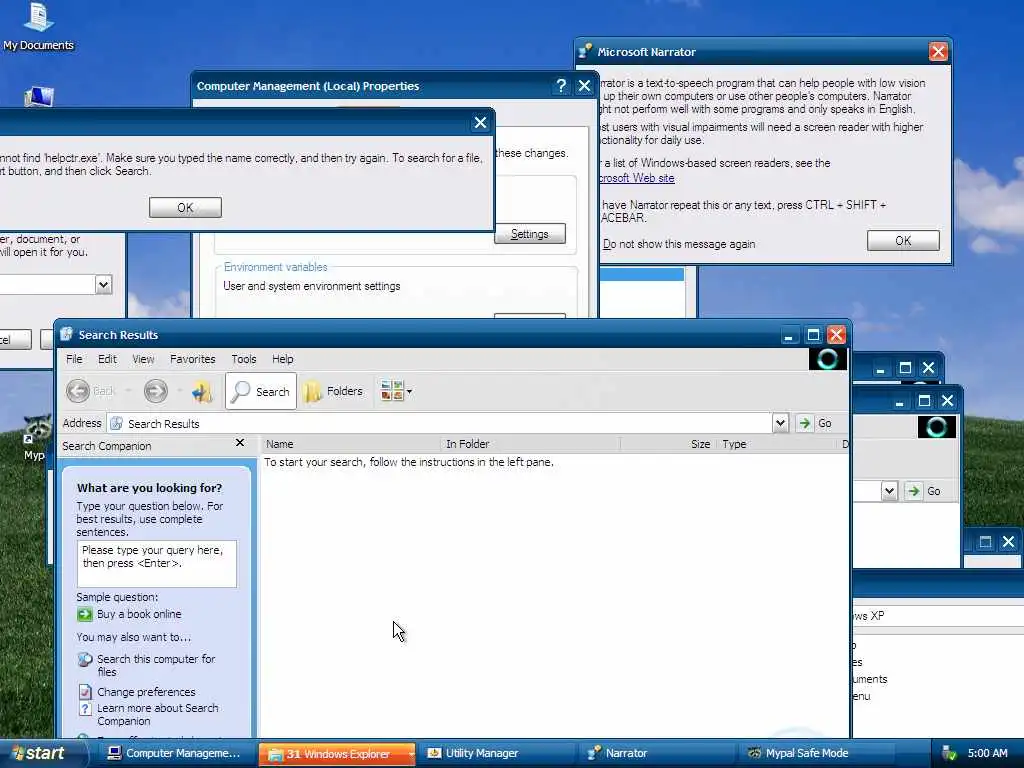The image size is (1024, 768).
Task: Open My Documents desktop icon
Action: point(39,26)
